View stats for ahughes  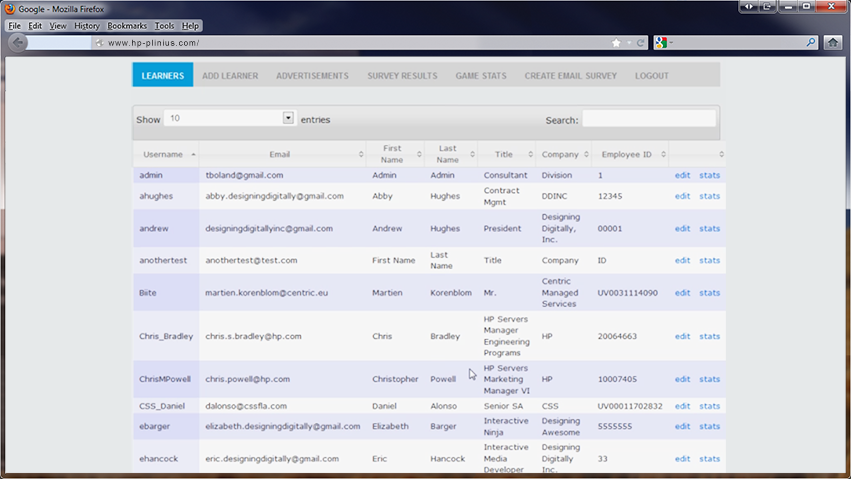pos(709,196)
